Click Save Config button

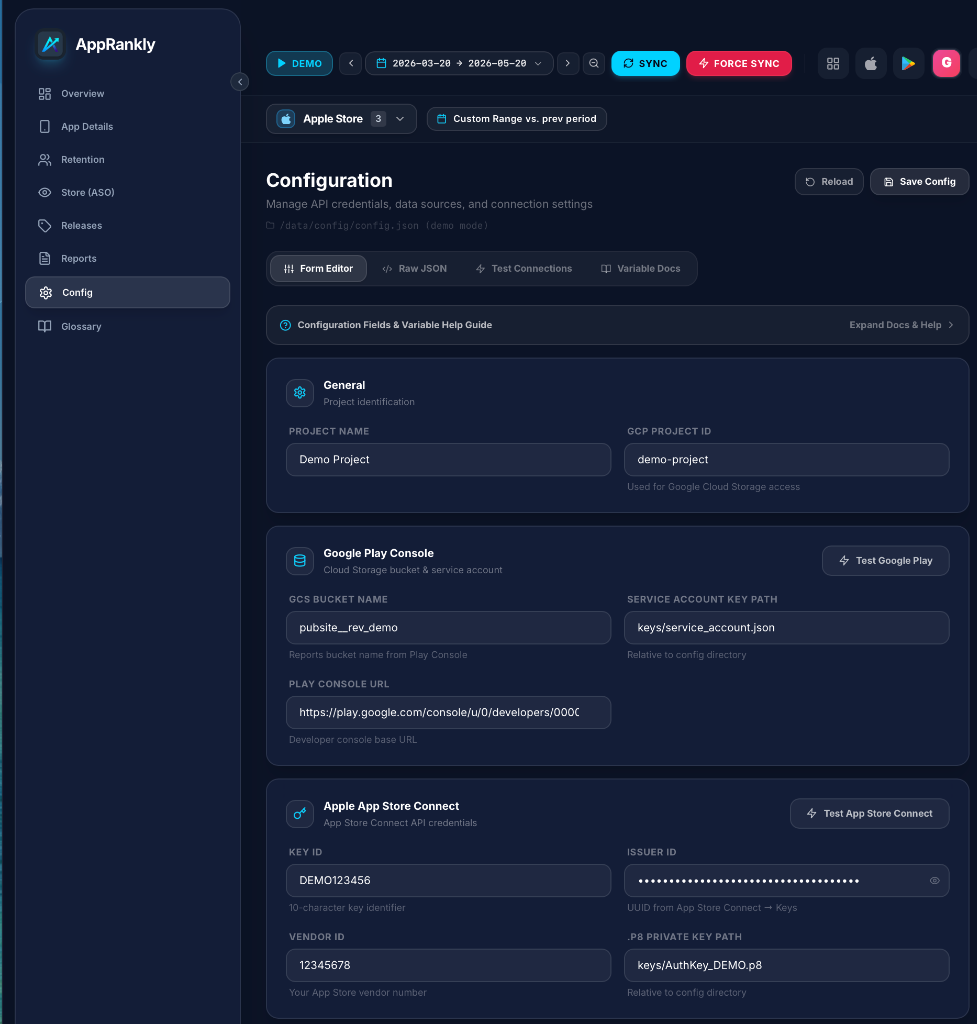pos(919,182)
